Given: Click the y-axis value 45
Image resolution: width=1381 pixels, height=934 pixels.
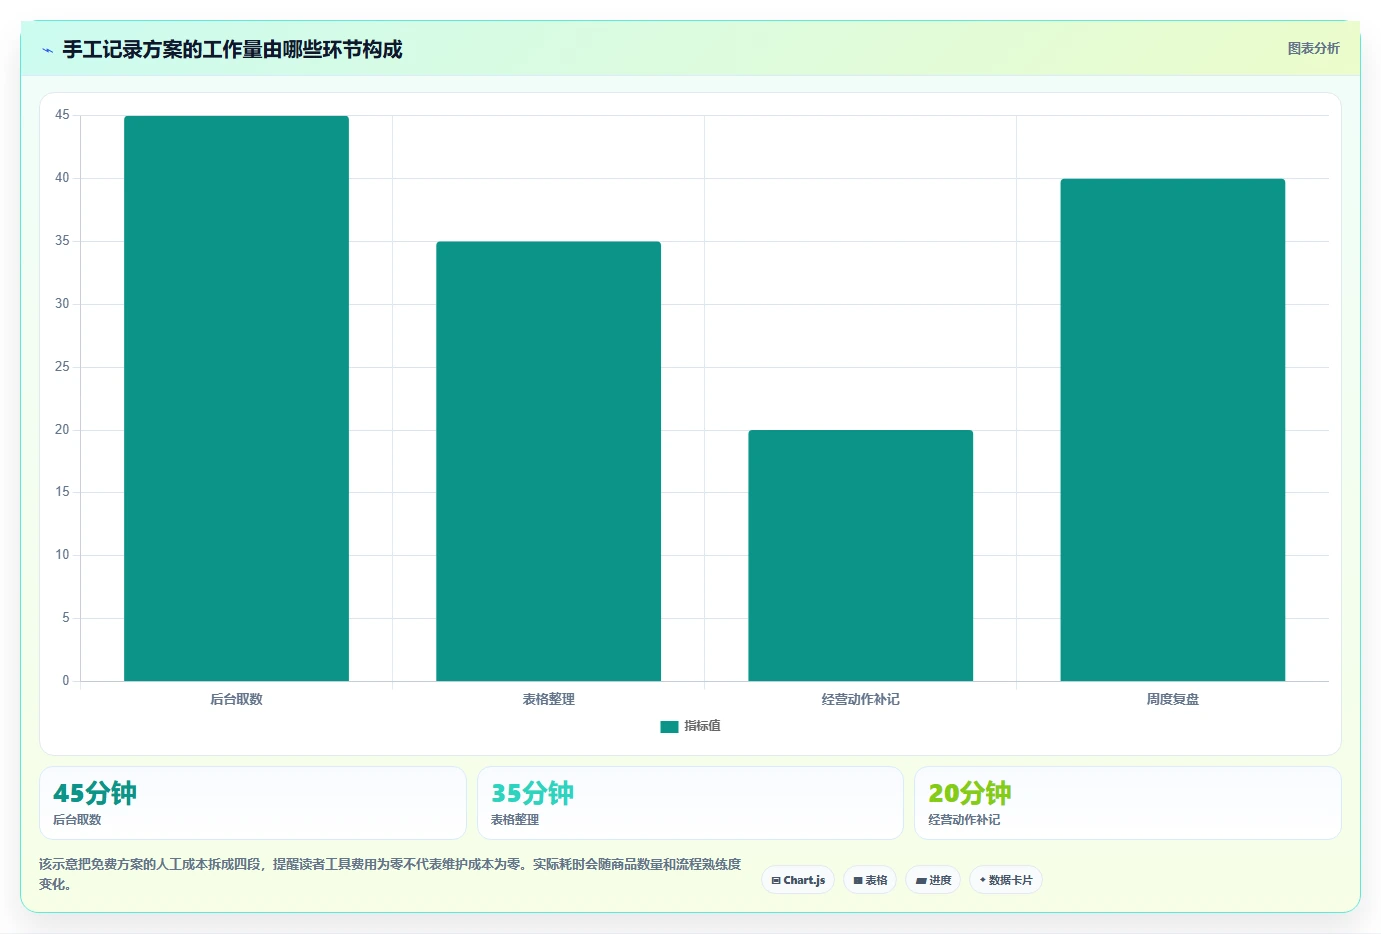Looking at the screenshot, I should point(62,115).
